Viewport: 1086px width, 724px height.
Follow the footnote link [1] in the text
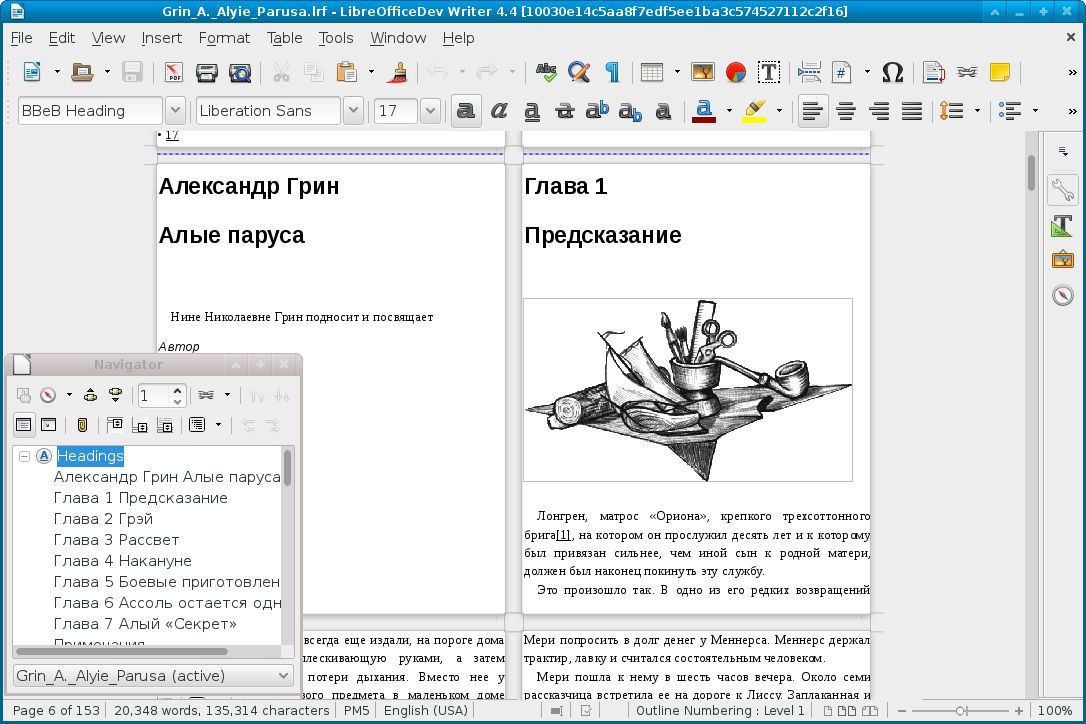[x=564, y=536]
